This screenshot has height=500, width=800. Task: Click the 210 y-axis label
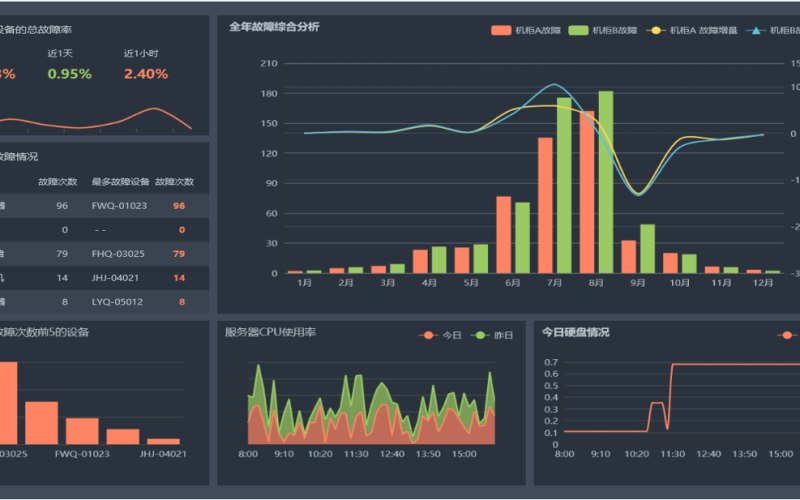pos(269,64)
